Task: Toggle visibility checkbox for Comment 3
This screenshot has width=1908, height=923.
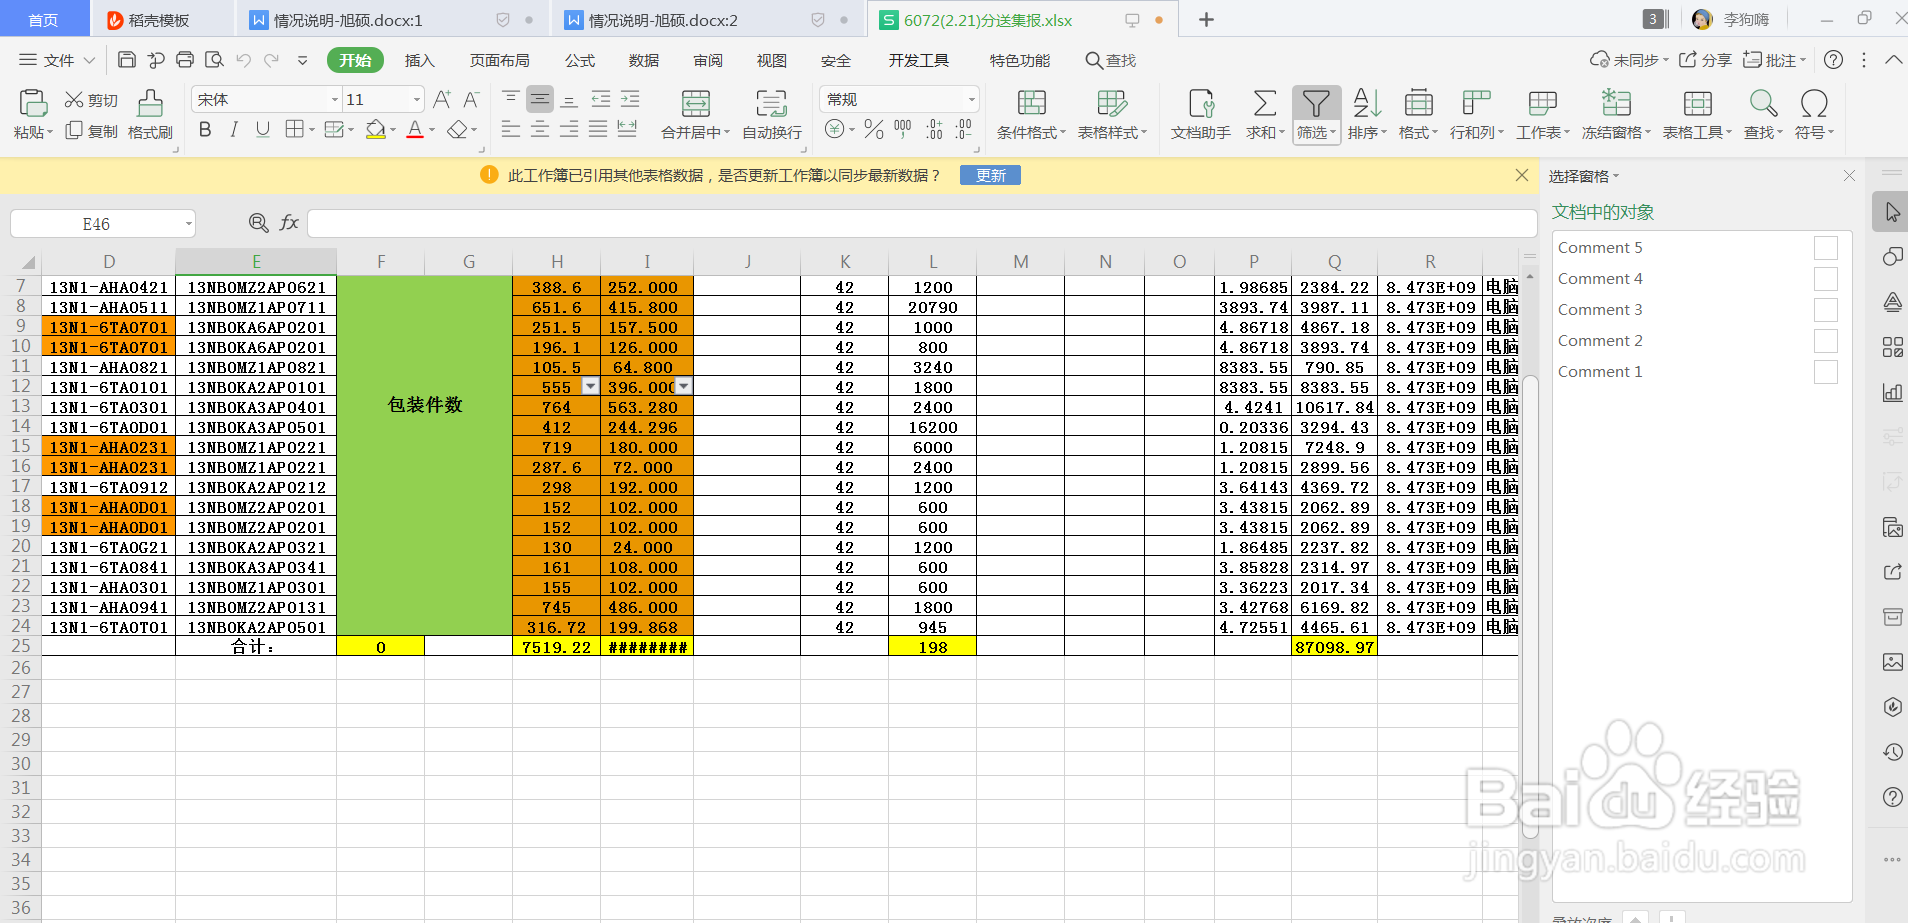Action: click(1826, 310)
